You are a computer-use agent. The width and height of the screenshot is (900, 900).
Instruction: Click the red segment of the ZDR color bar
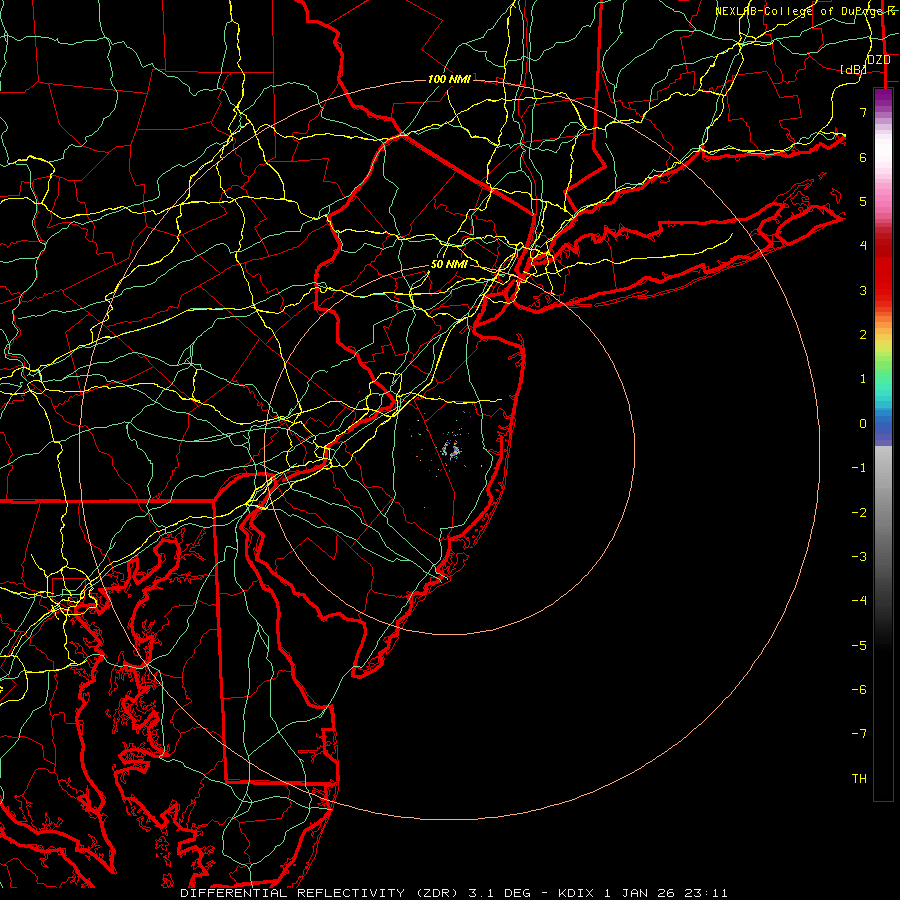883,270
